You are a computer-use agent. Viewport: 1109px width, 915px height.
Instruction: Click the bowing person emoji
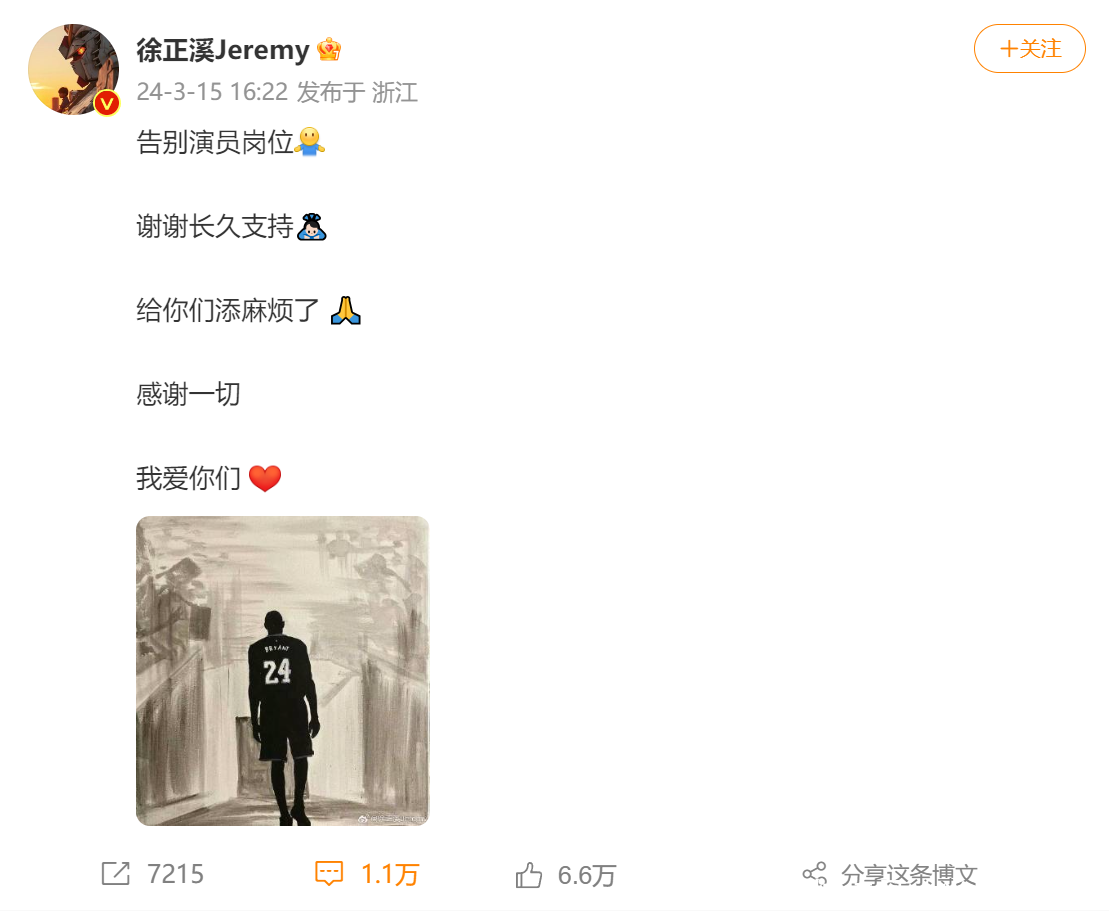(x=312, y=226)
